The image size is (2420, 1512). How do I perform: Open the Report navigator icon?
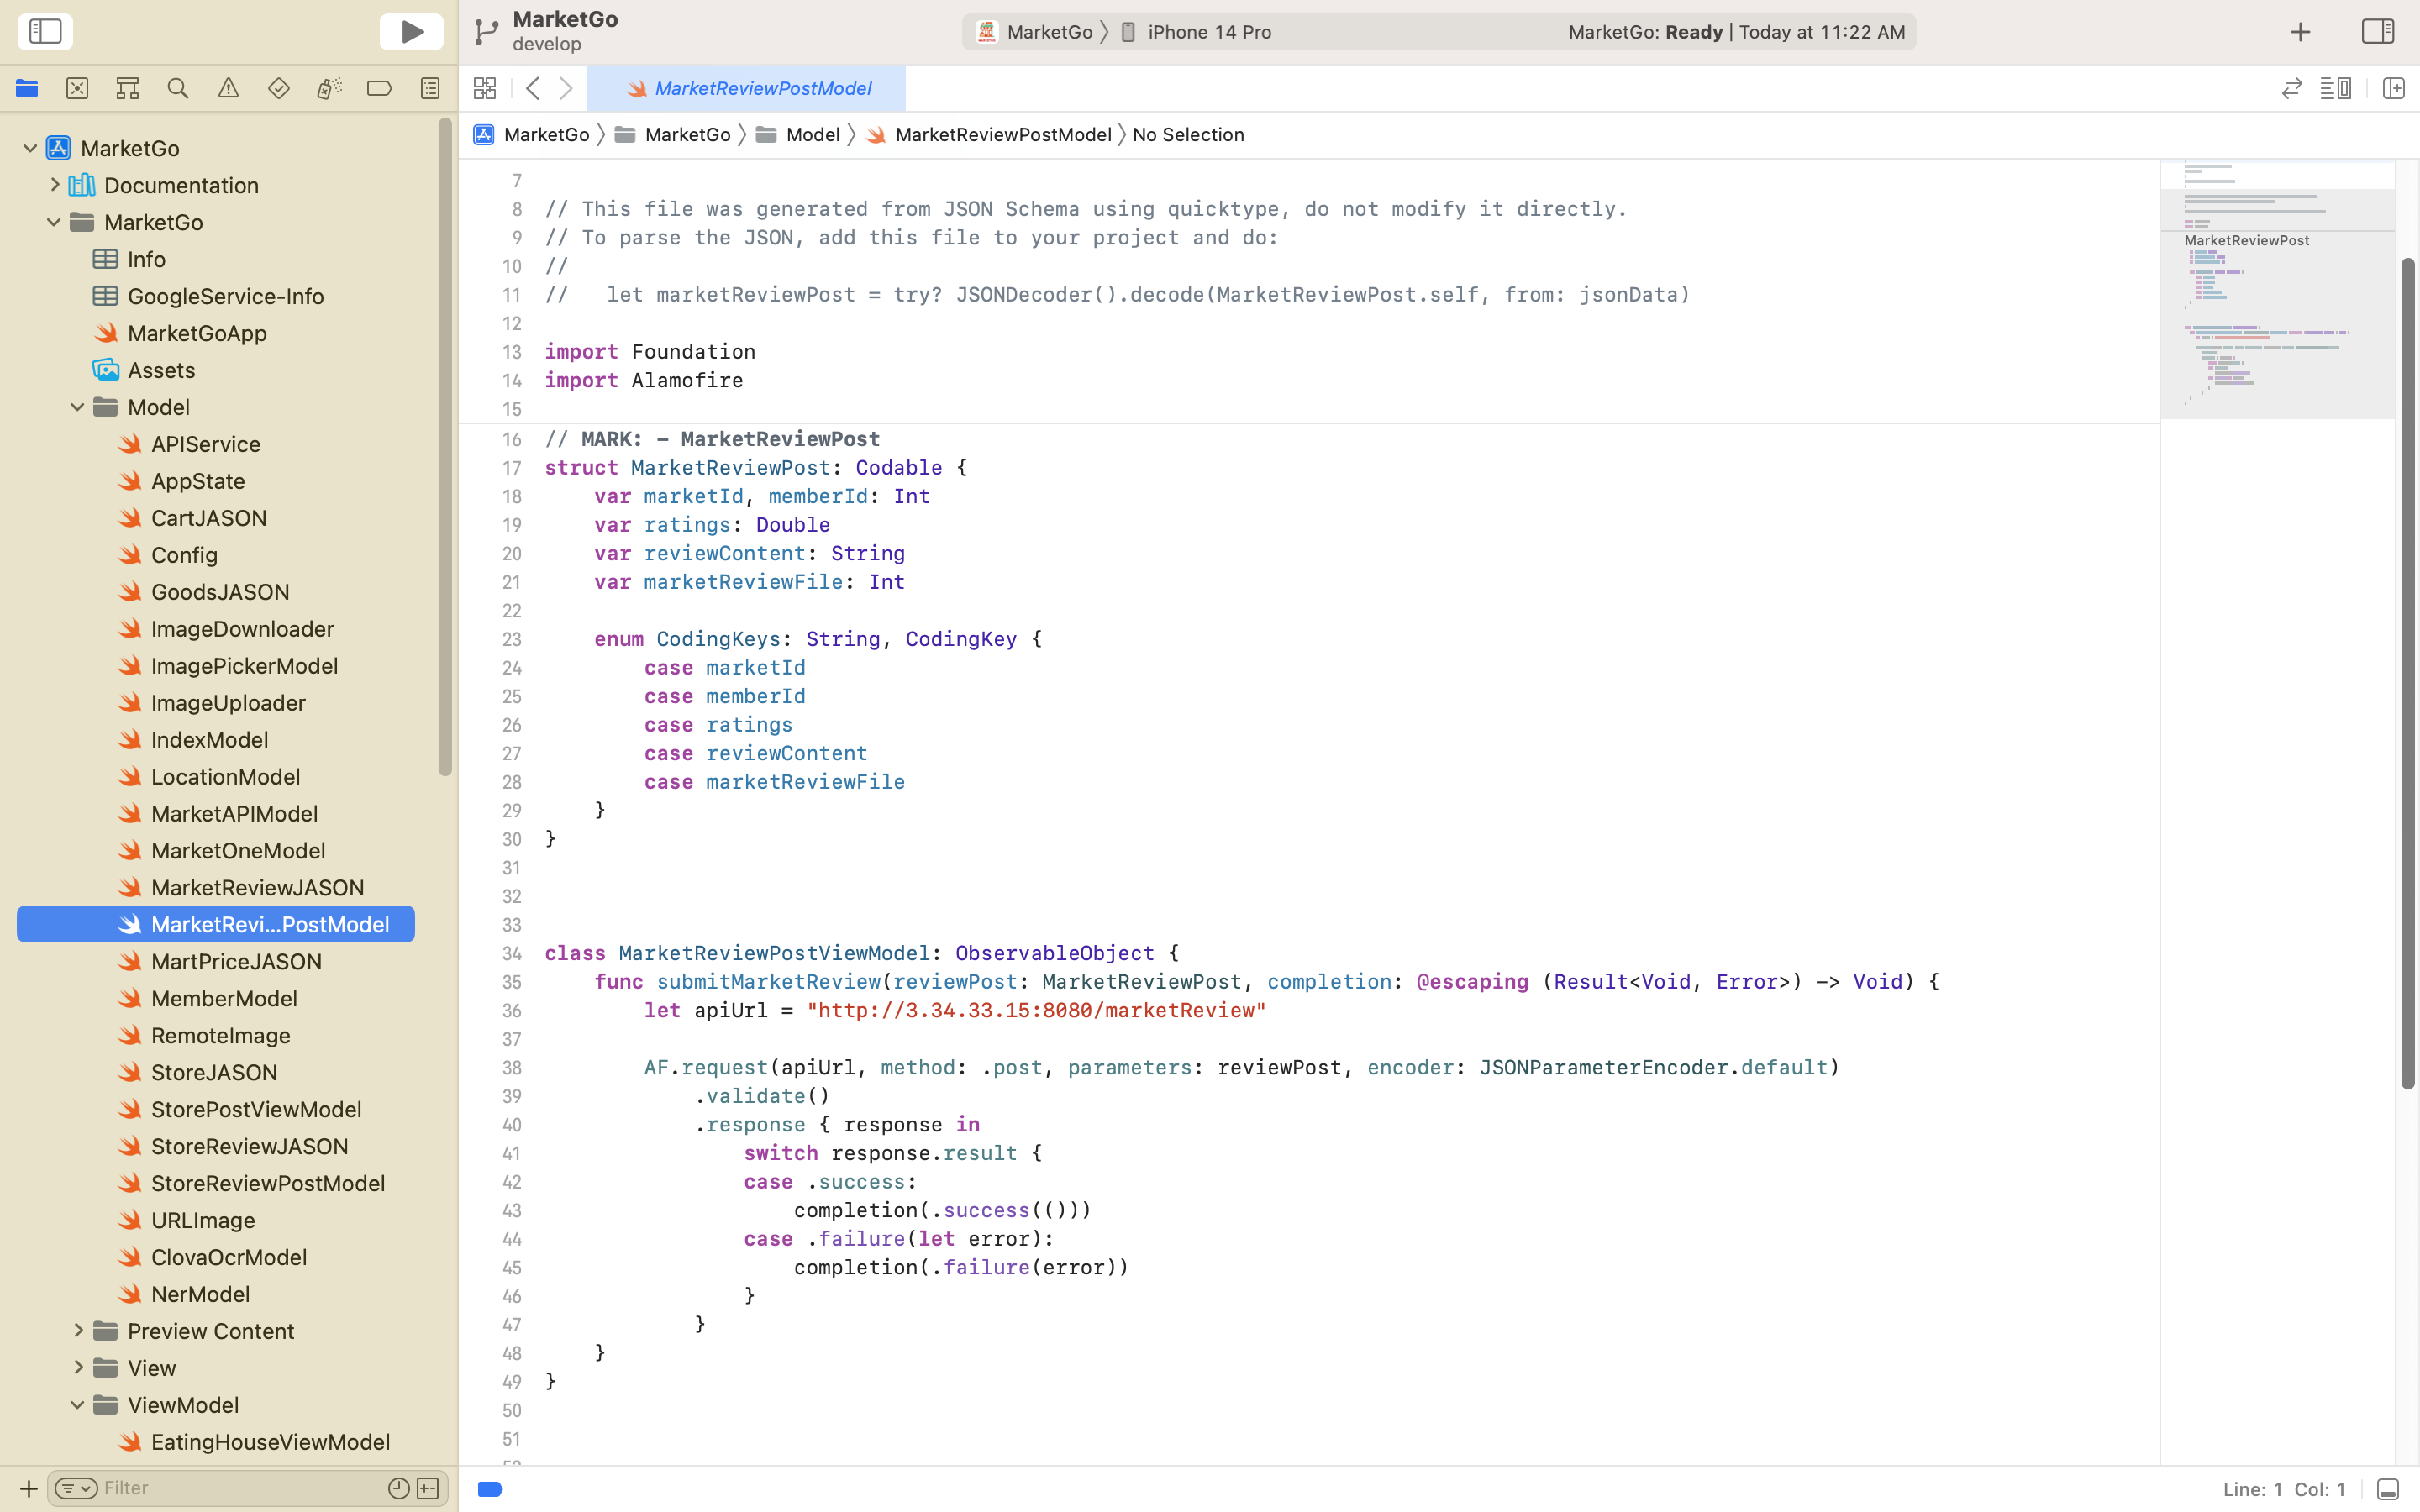430,88
